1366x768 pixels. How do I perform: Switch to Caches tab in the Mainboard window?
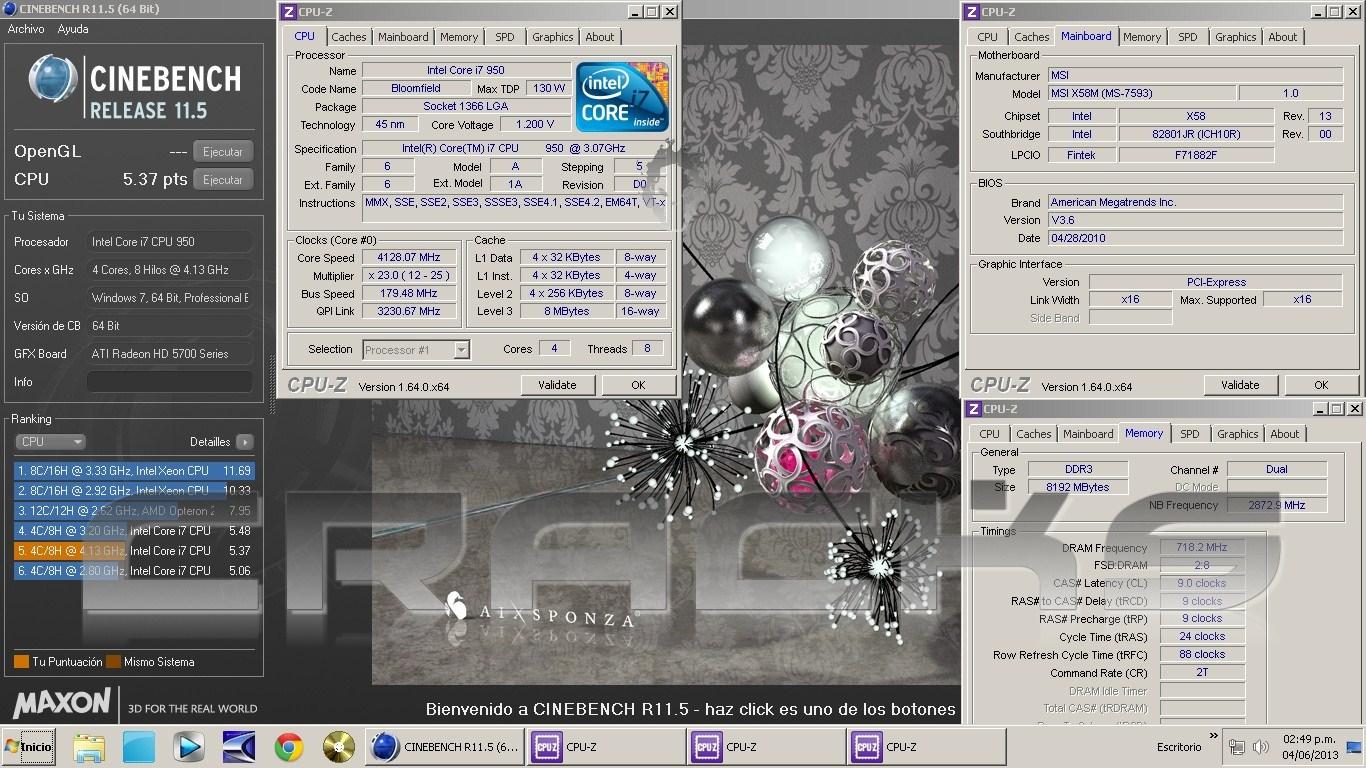click(1032, 37)
